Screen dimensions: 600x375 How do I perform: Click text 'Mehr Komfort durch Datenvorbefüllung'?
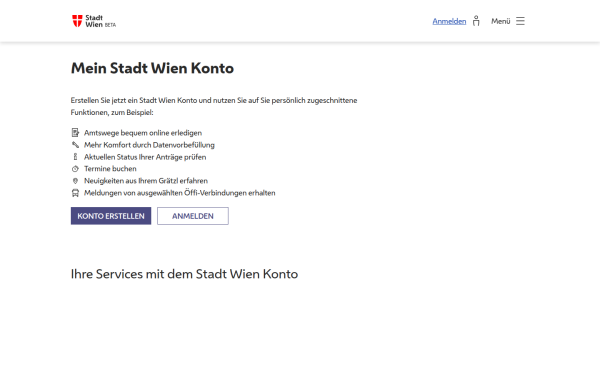[149, 145]
